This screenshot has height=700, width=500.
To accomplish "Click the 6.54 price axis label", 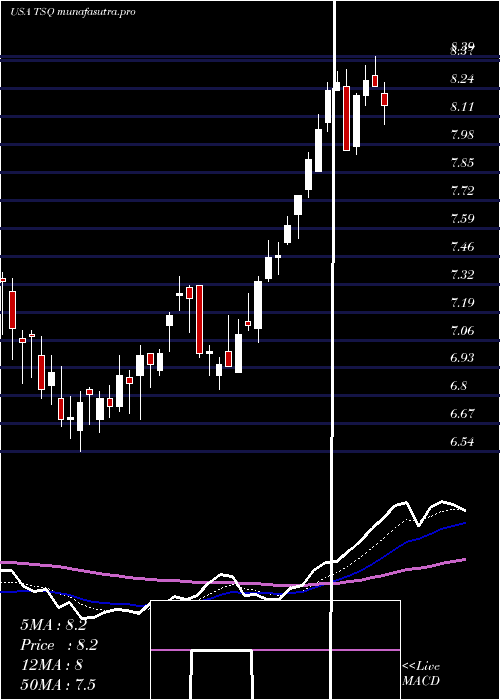I will coord(462,442).
